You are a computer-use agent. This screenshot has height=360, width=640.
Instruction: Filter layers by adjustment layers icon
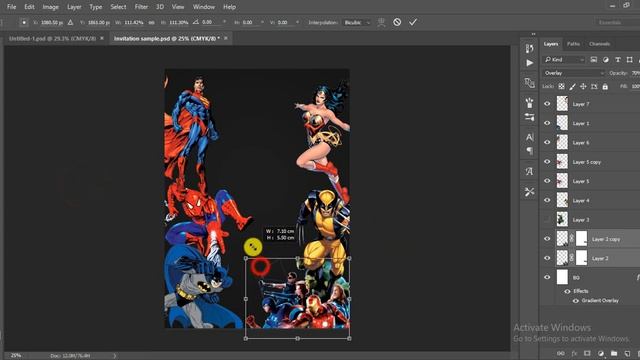[x=606, y=60]
